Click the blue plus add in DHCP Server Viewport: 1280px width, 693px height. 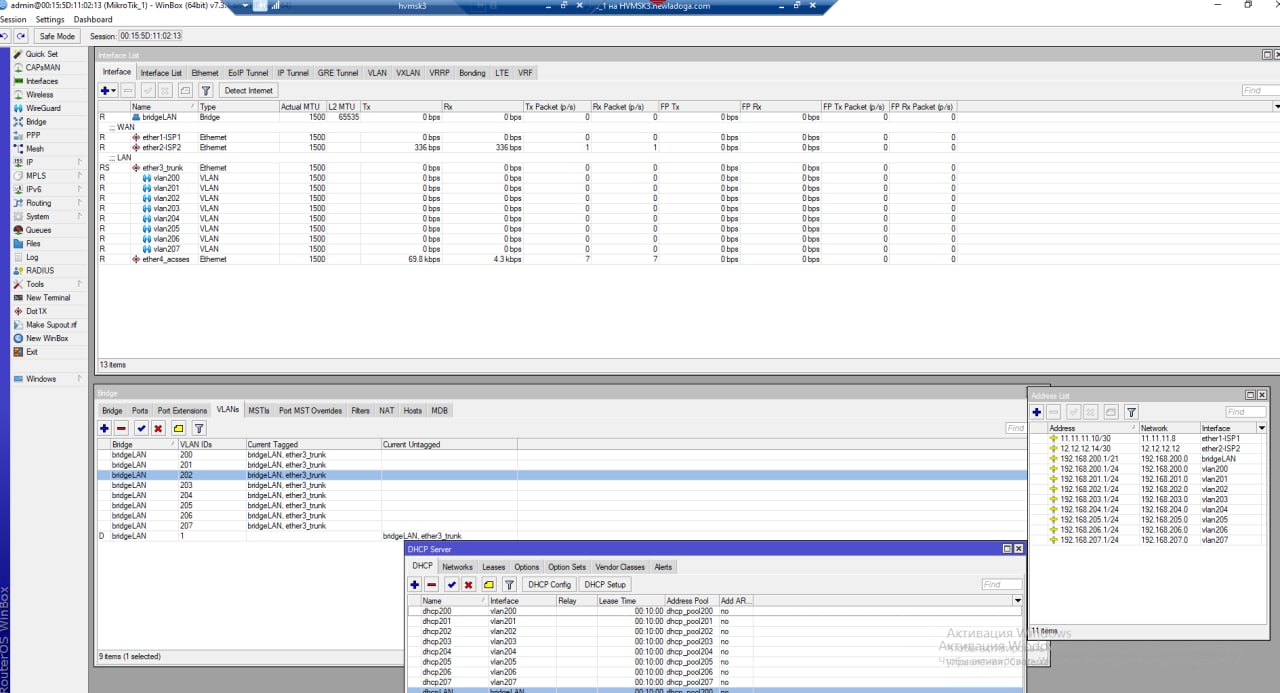pyautogui.click(x=414, y=584)
